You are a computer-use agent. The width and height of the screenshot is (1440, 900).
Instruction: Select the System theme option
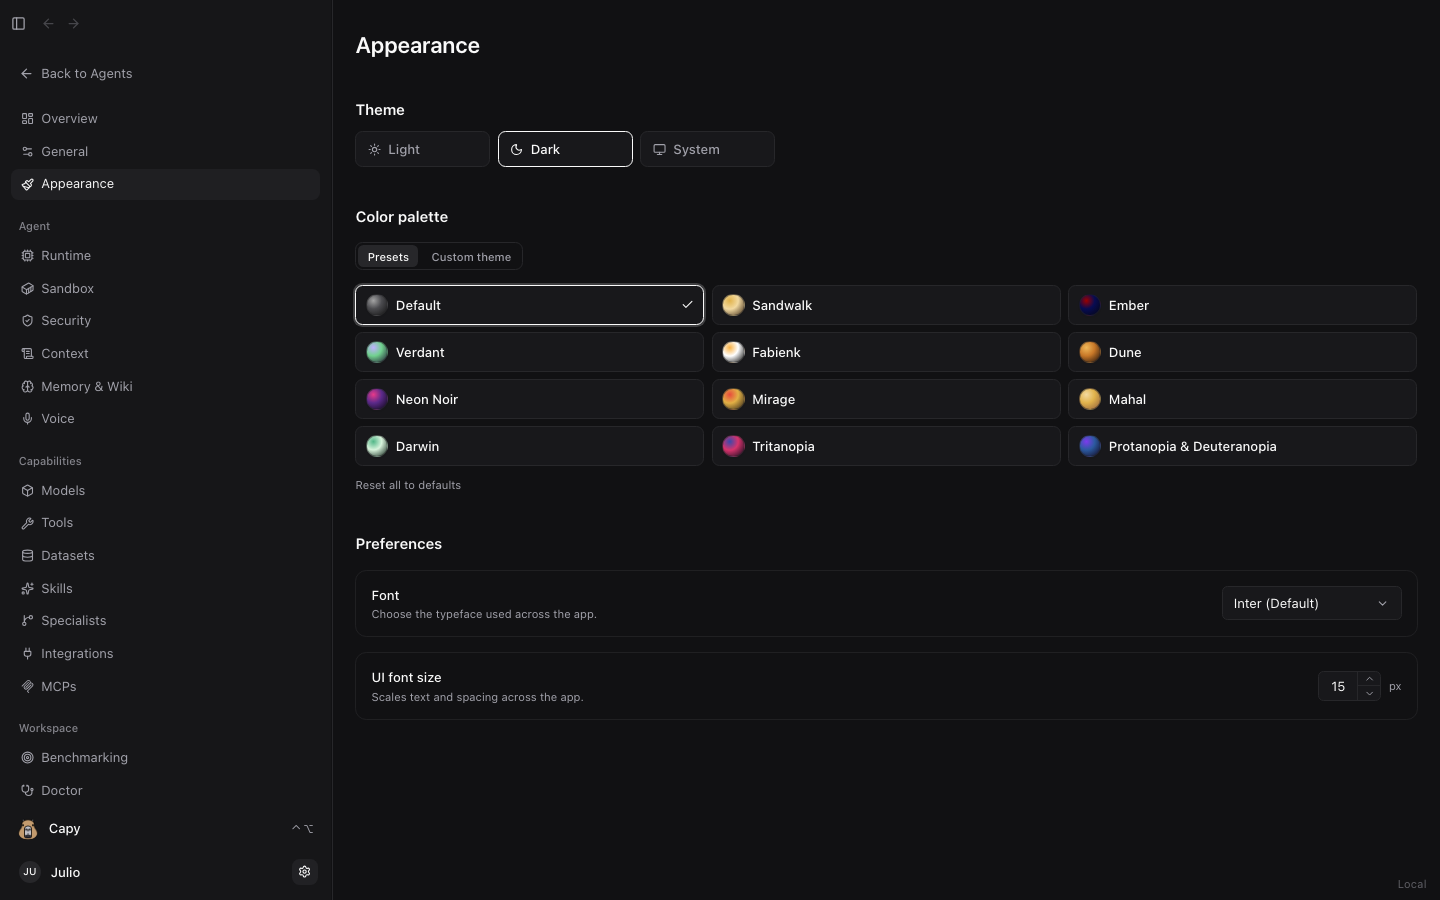point(707,149)
